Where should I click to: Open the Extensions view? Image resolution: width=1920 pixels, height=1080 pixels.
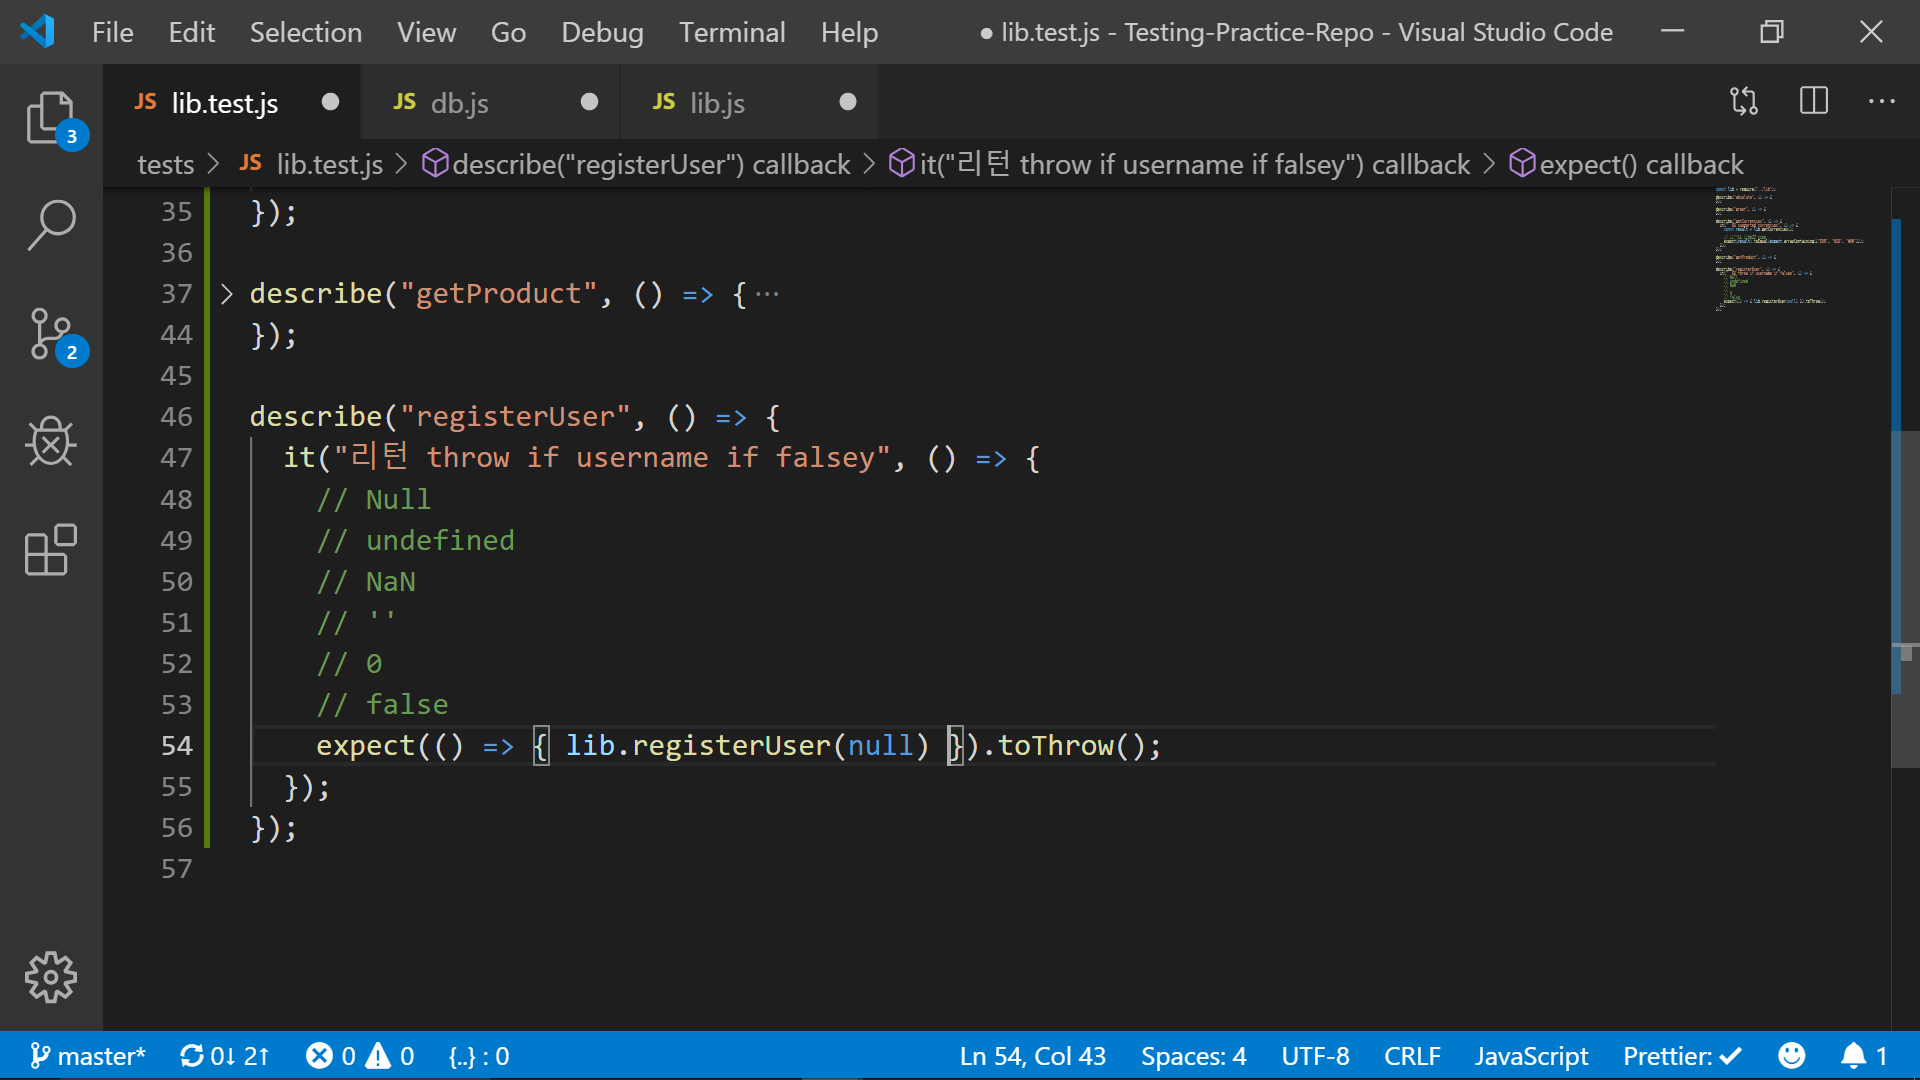[51, 549]
